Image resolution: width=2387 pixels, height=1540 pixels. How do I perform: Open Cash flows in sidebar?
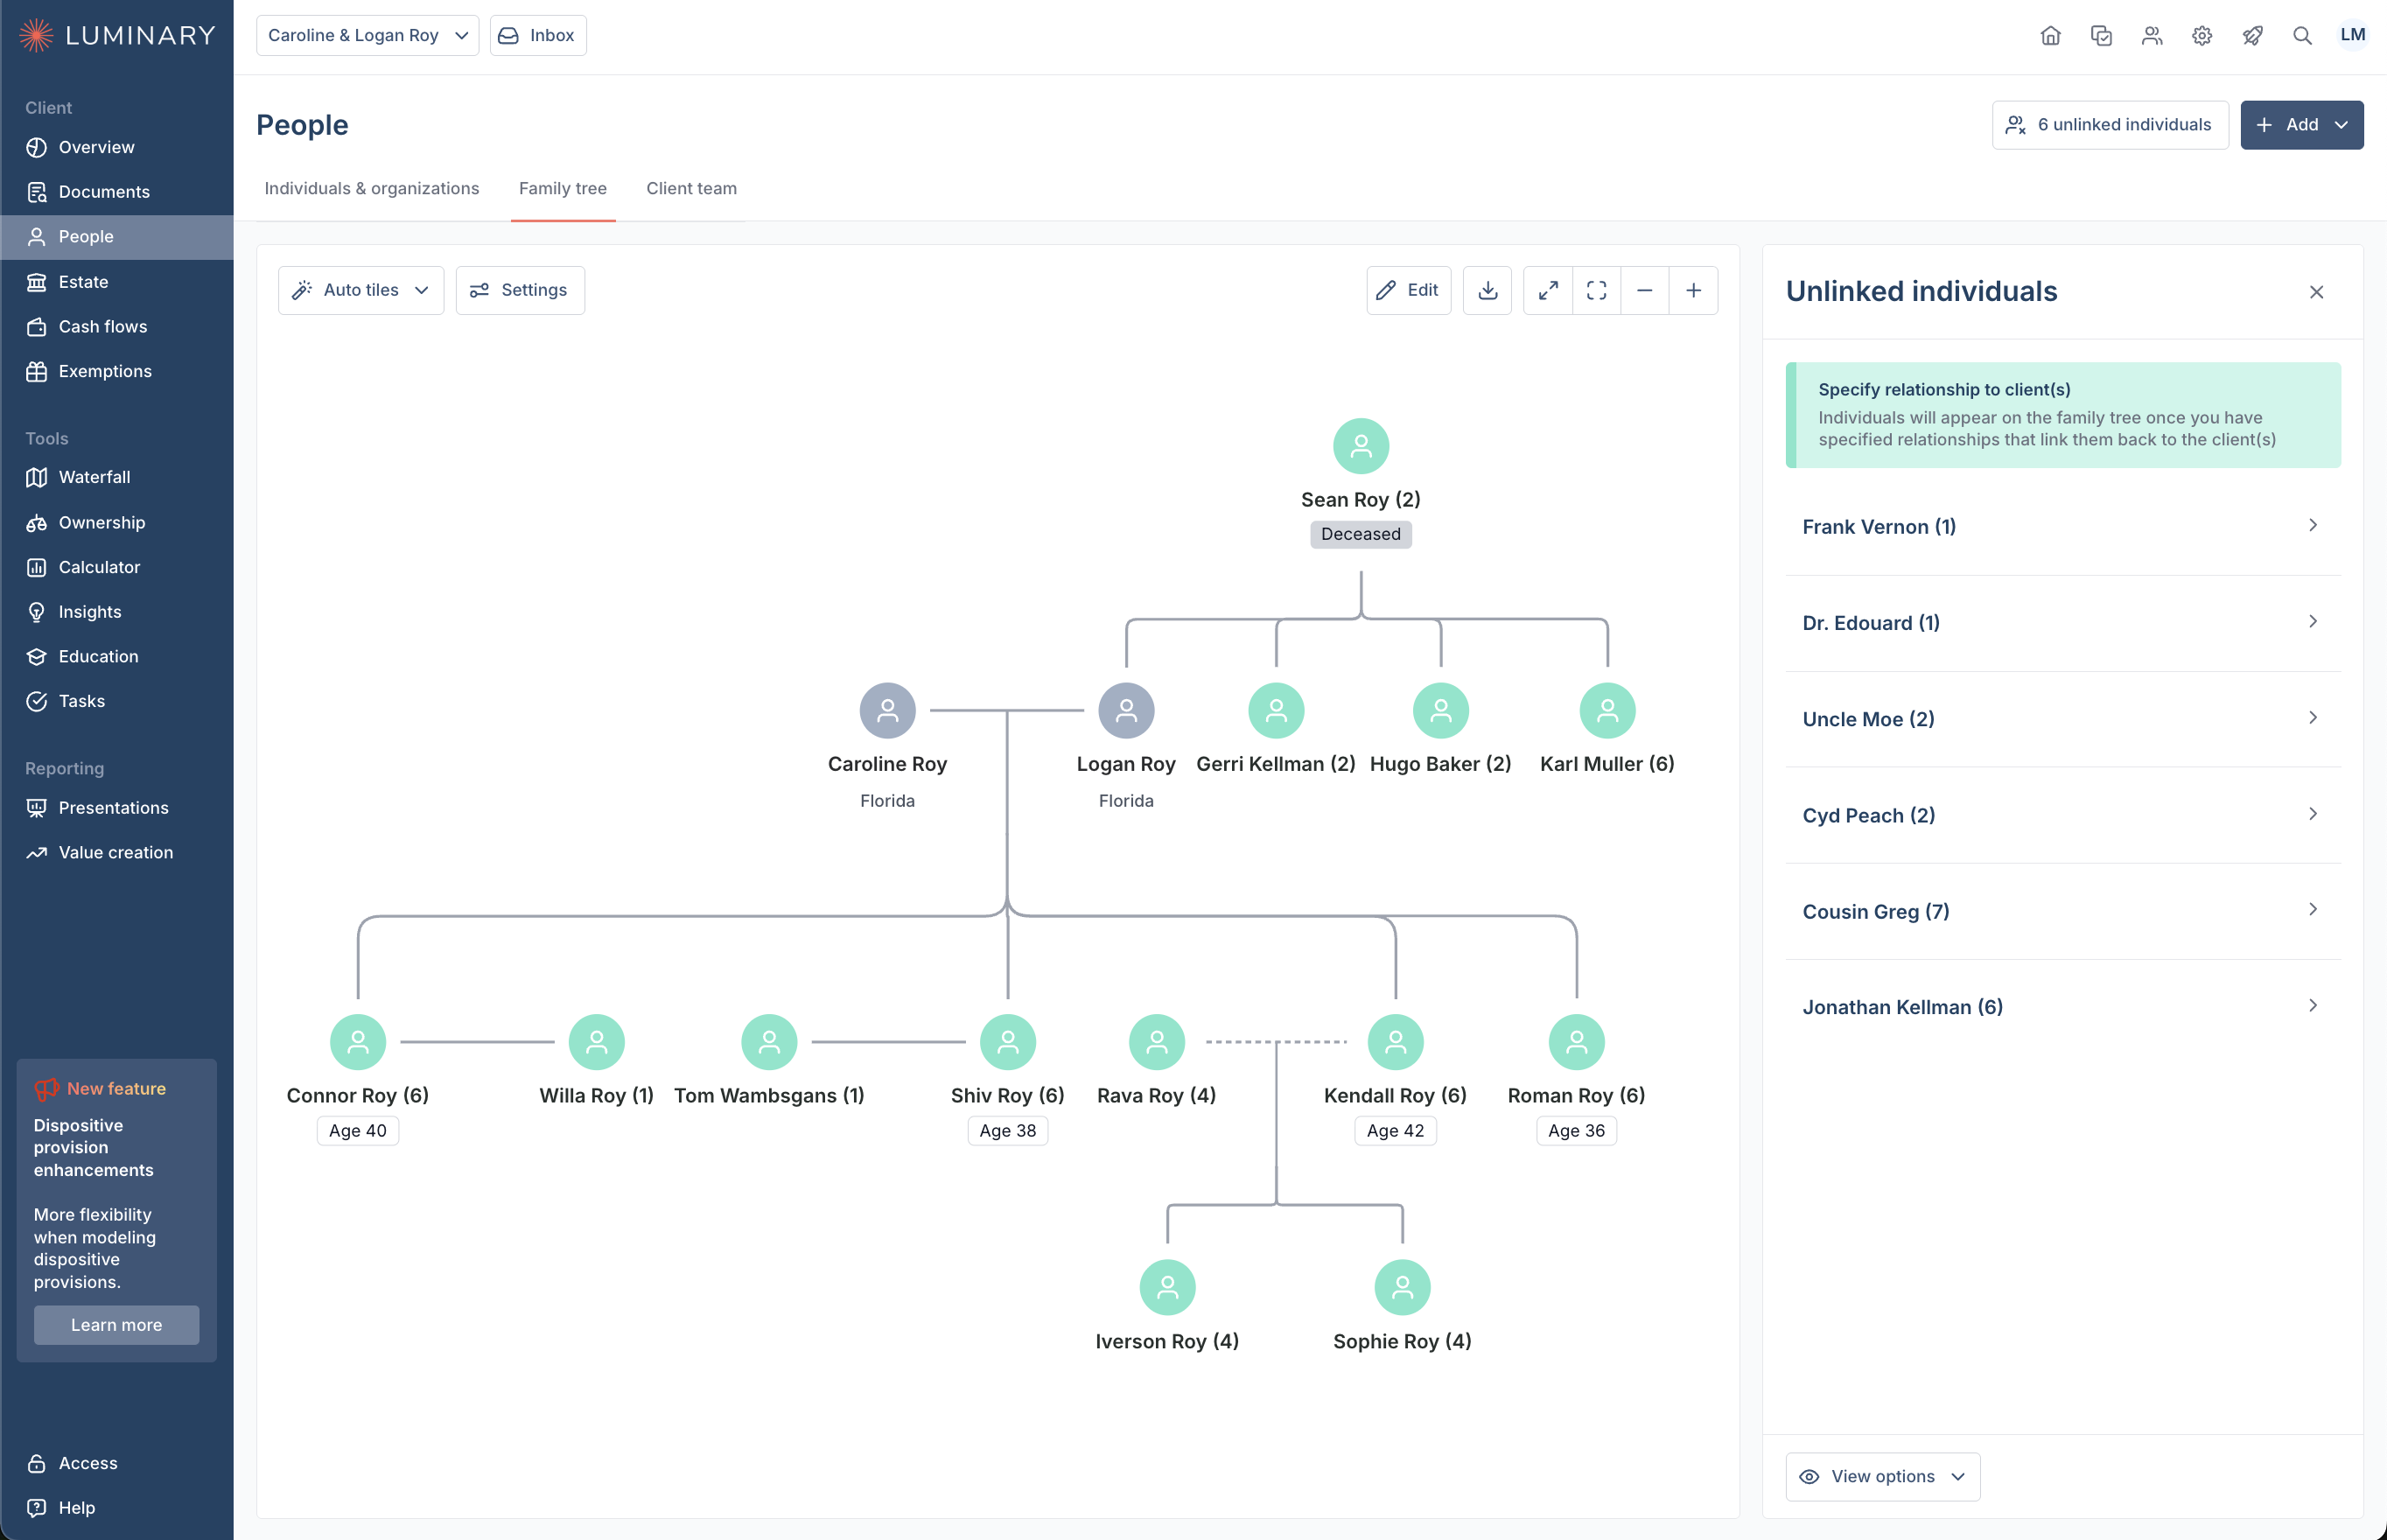point(116,326)
